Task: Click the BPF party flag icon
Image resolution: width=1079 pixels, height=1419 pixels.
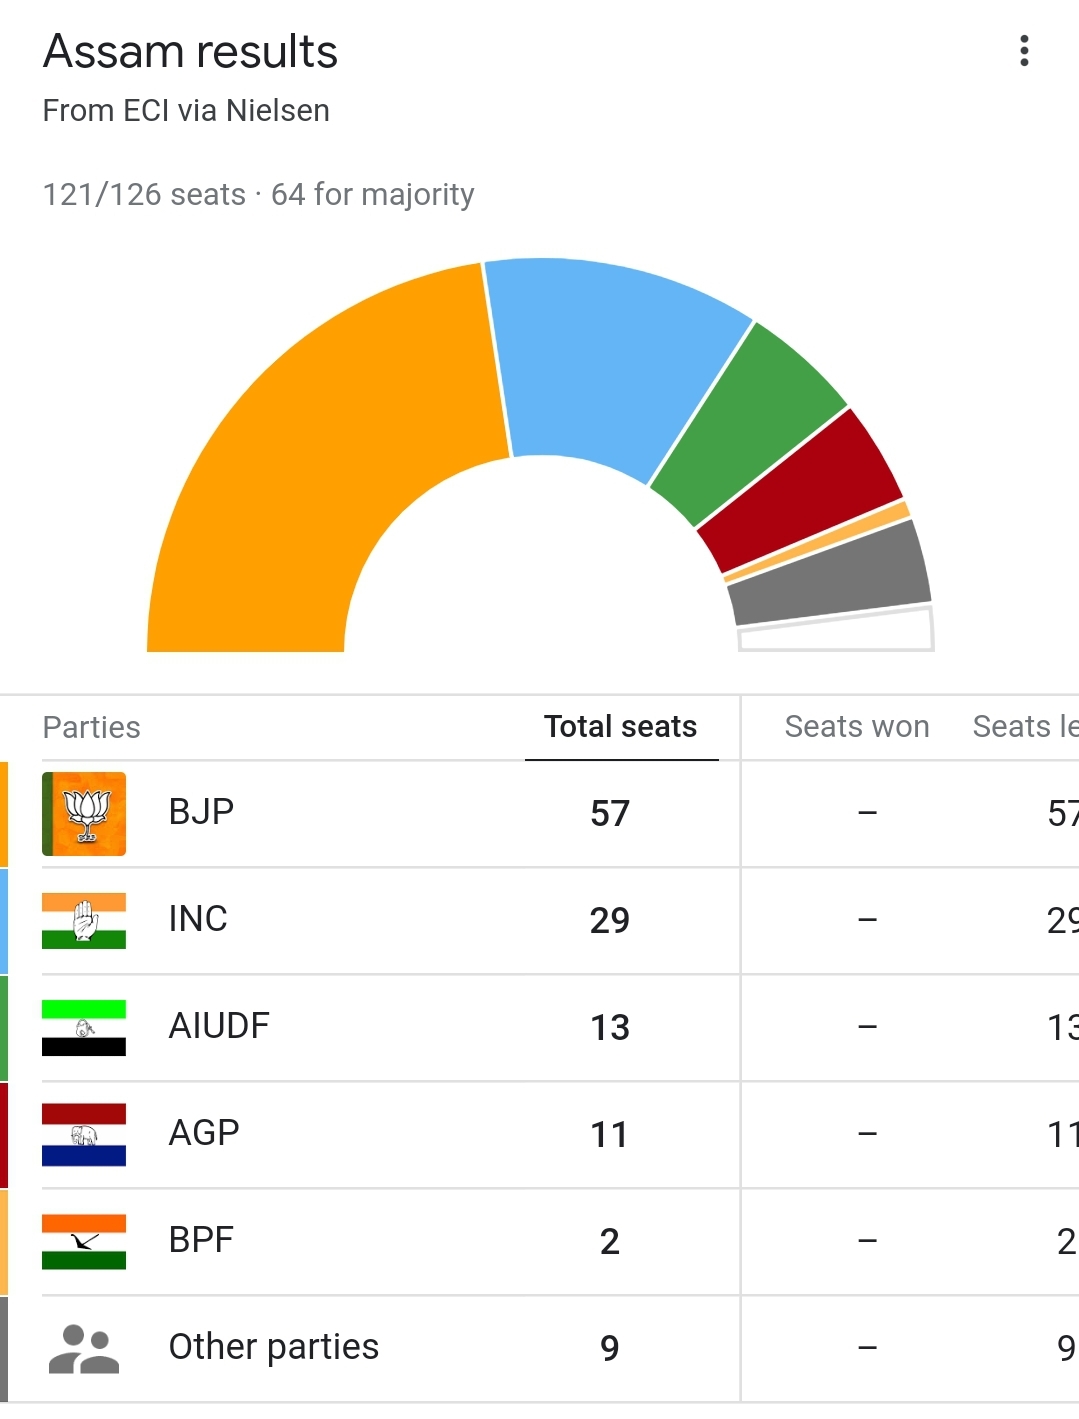Action: 84,1240
